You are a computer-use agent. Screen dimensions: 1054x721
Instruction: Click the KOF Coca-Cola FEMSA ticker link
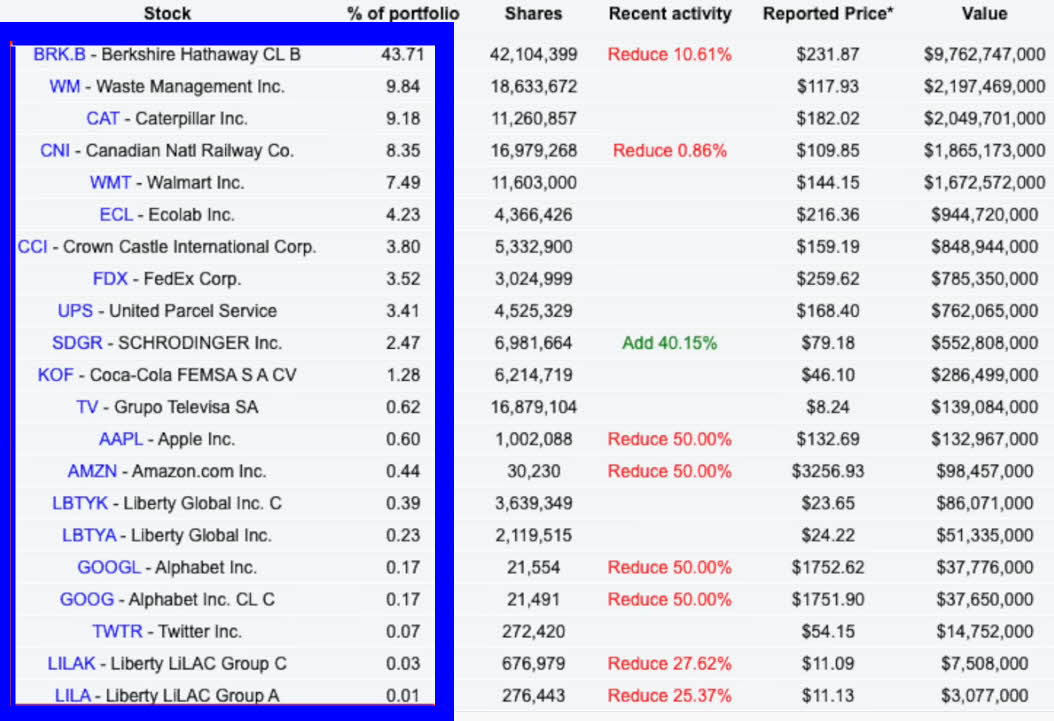pyautogui.click(x=55, y=374)
